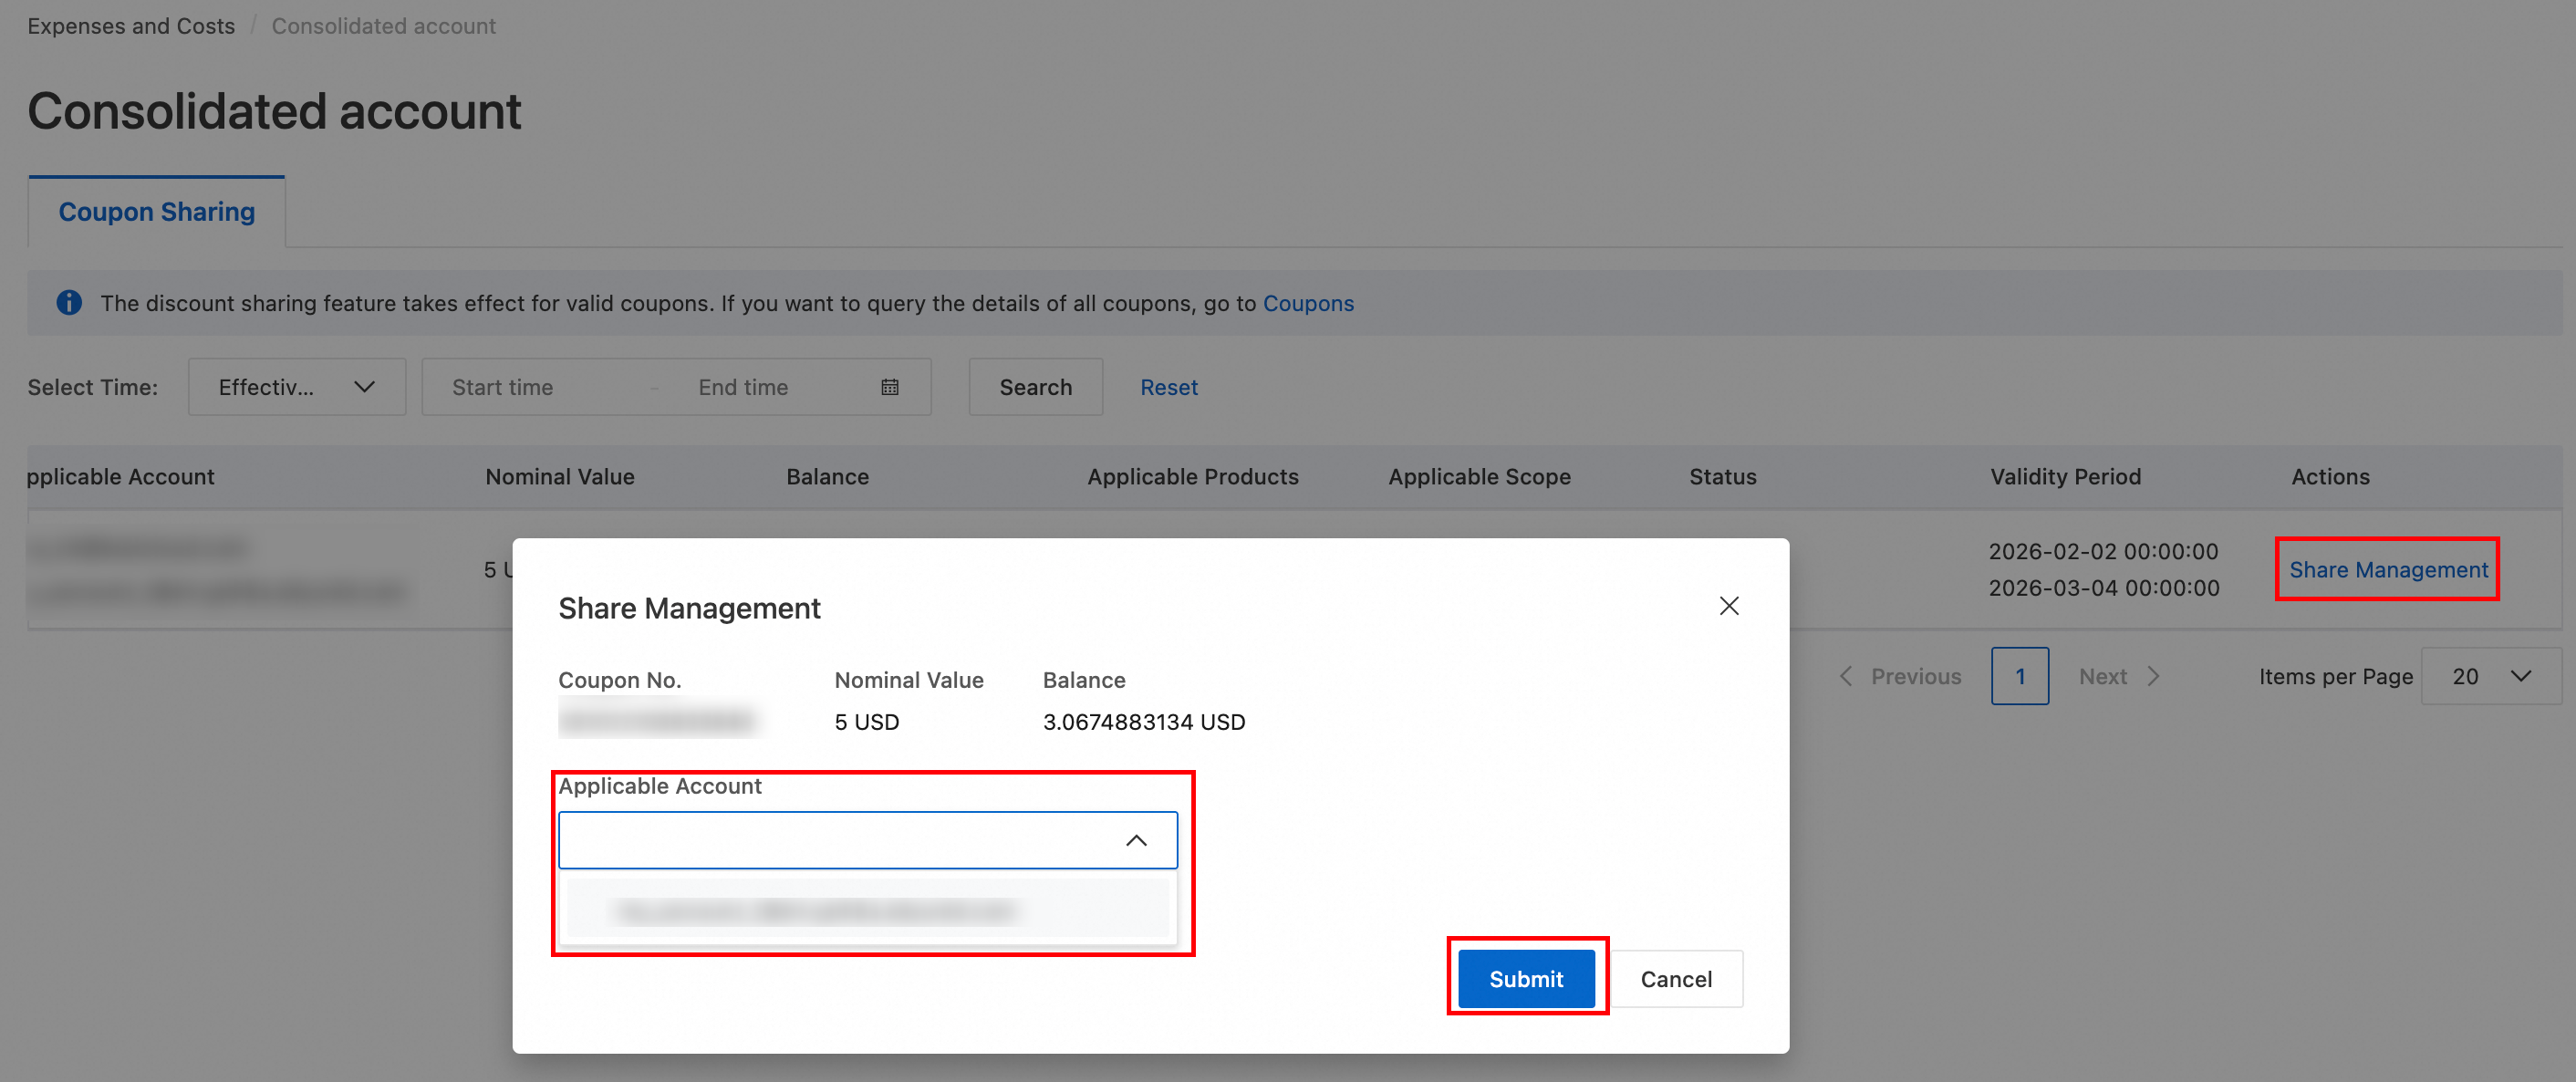Go to the Next page
Screen dimensions: 2576x1082
pyautogui.click(x=2119, y=676)
